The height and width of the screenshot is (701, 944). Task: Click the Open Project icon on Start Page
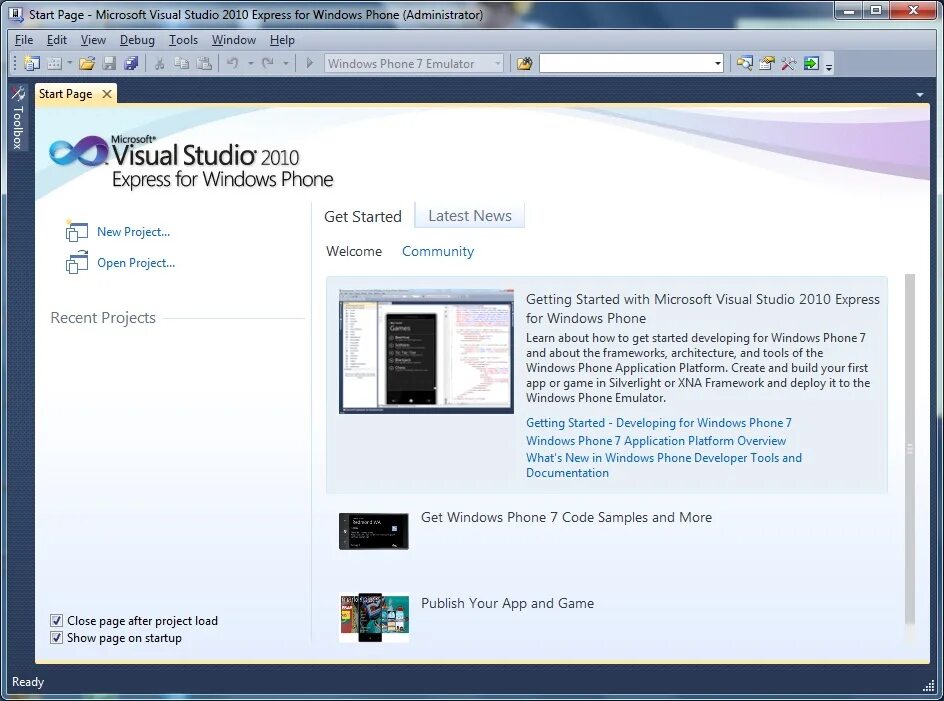[x=76, y=262]
